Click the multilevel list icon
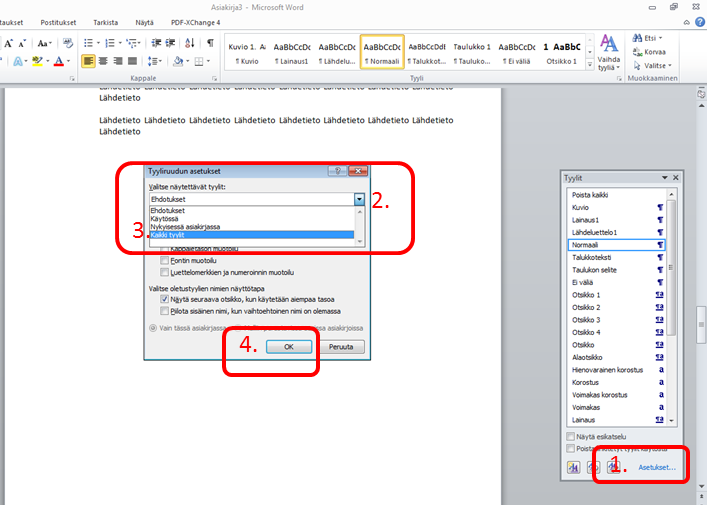This screenshot has width=707, height=505. [x=131, y=43]
